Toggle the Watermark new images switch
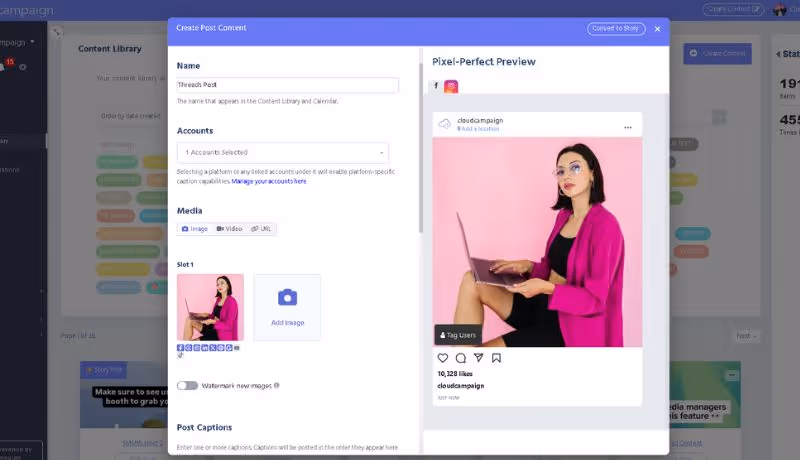This screenshot has height=460, width=800. coord(187,386)
